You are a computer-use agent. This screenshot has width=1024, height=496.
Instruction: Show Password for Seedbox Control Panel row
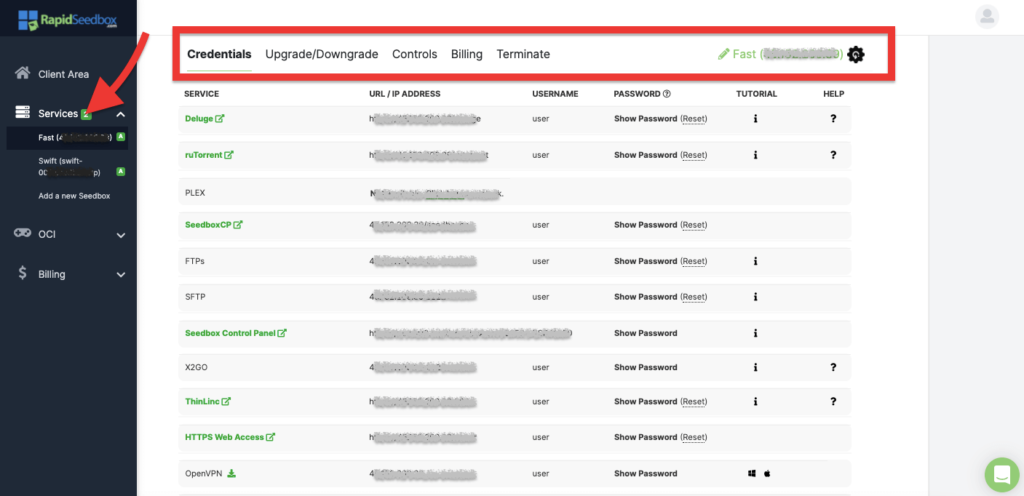click(645, 333)
